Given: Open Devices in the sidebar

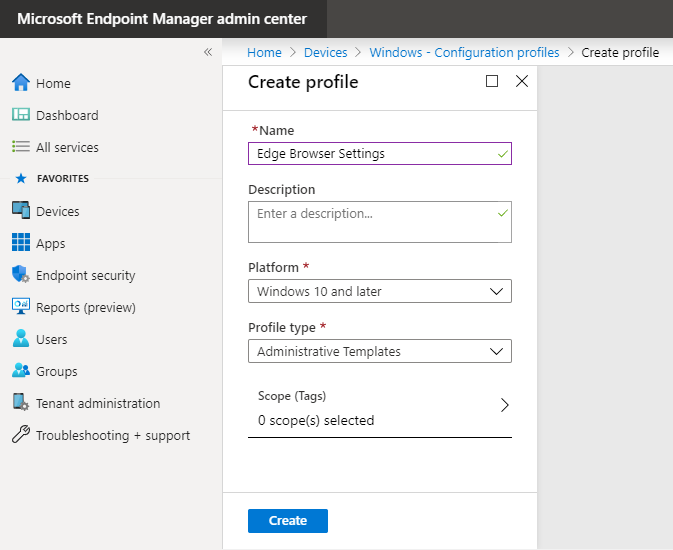Looking at the screenshot, I should [58, 211].
